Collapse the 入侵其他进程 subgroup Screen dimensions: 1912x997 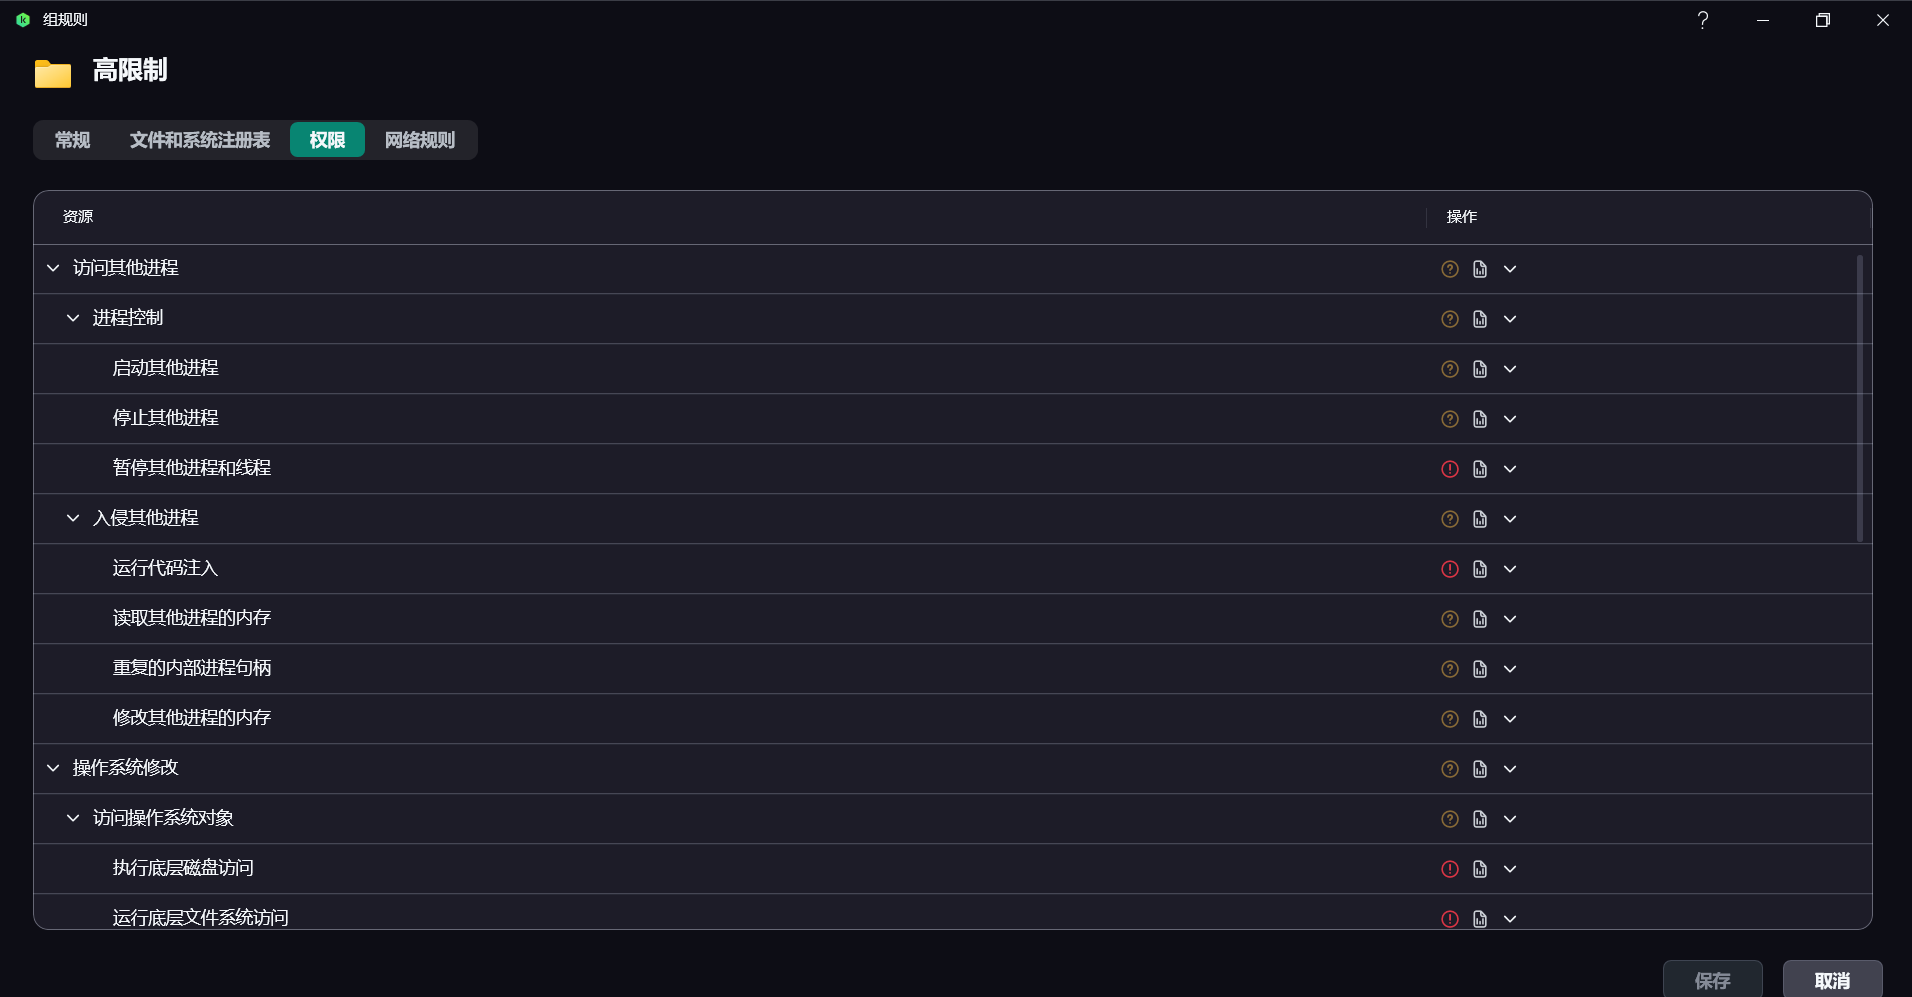[73, 518]
